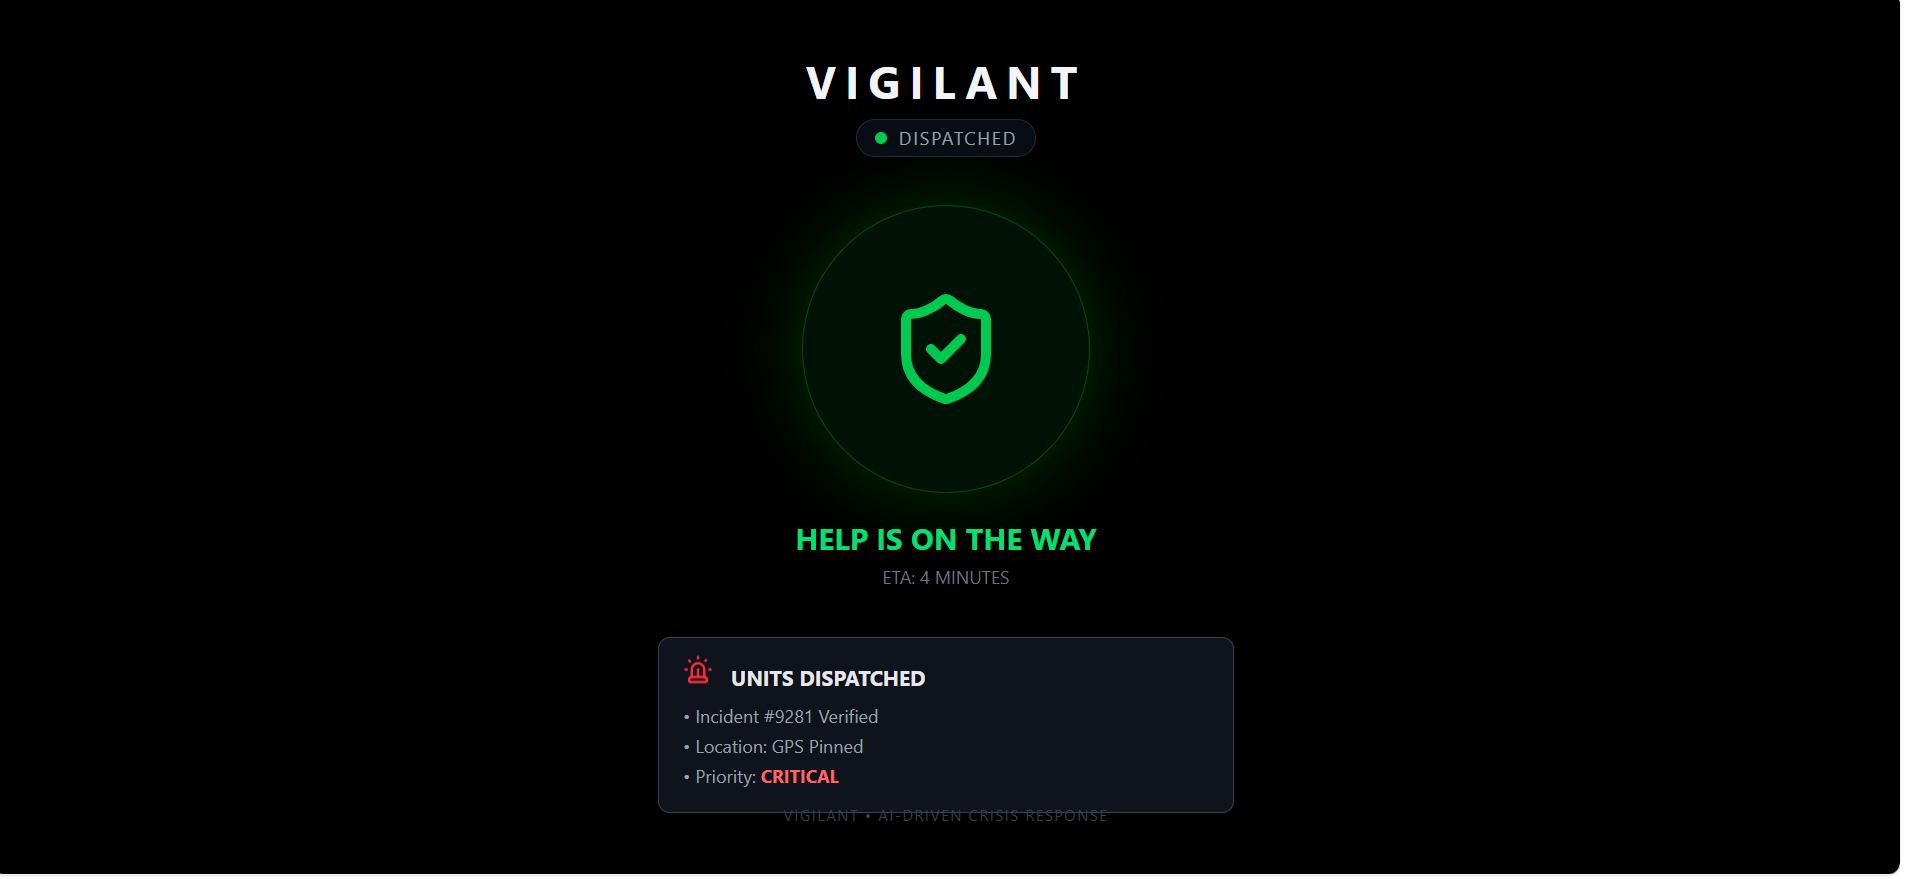Click the VIGILANT word in the footer
1905x879 pixels.
coord(821,816)
